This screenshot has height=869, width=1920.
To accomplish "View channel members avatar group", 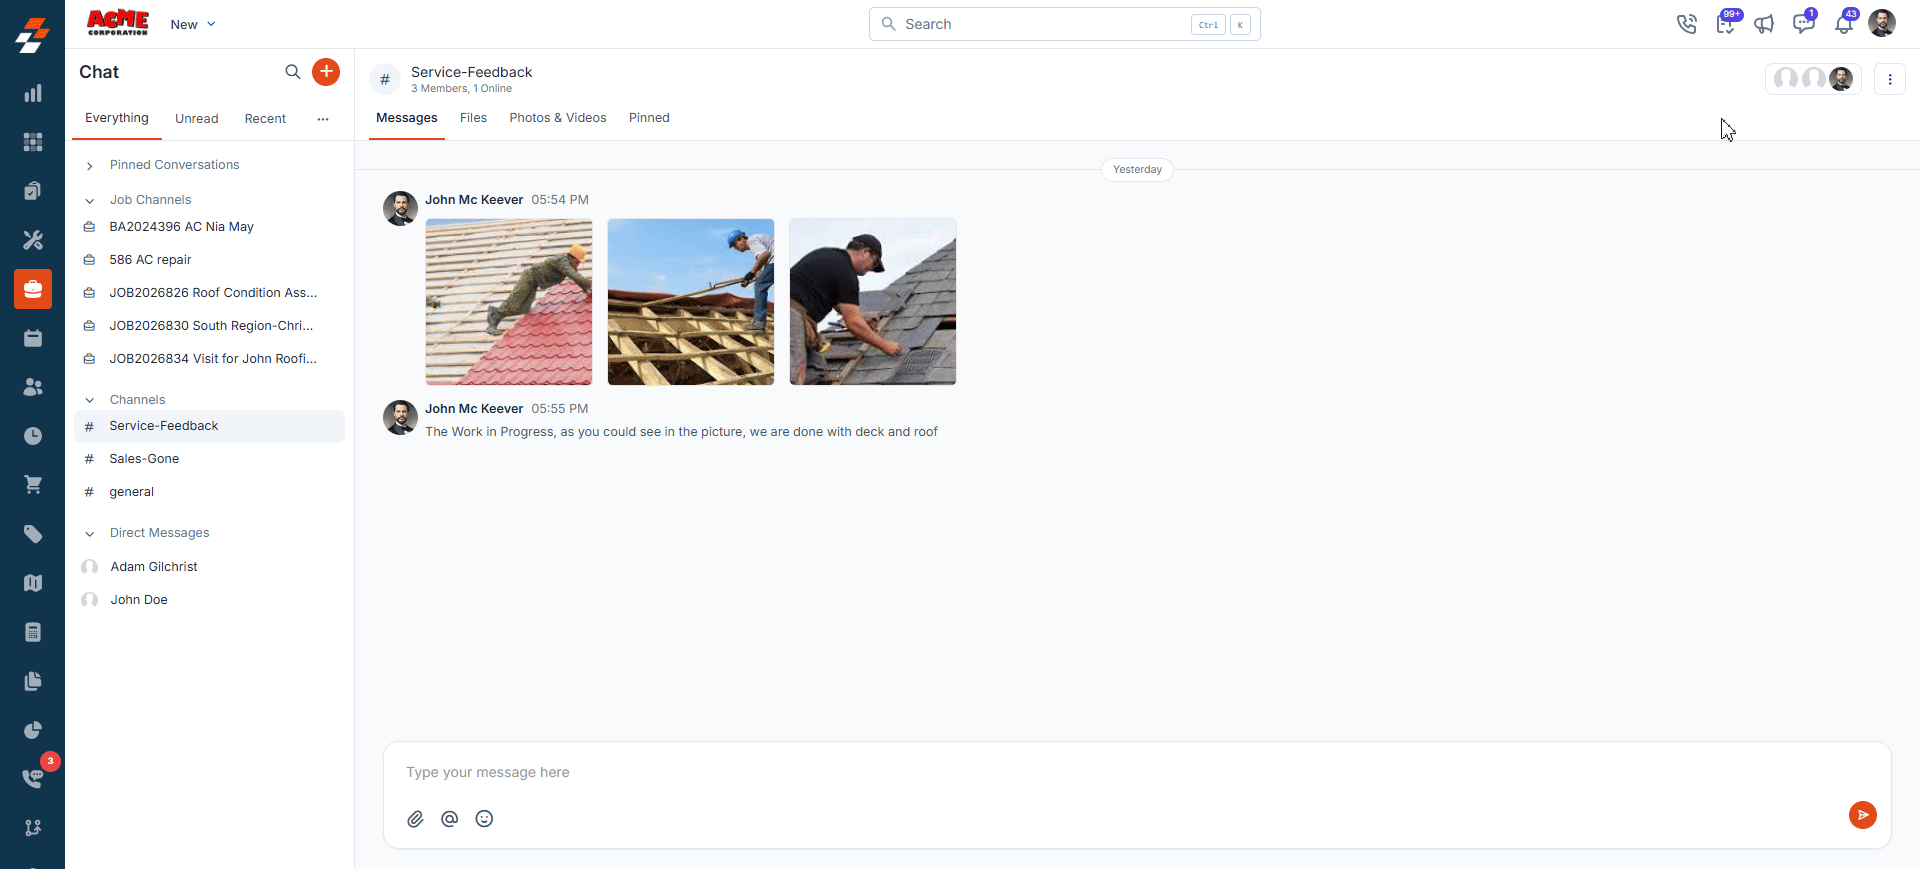I will [1813, 79].
